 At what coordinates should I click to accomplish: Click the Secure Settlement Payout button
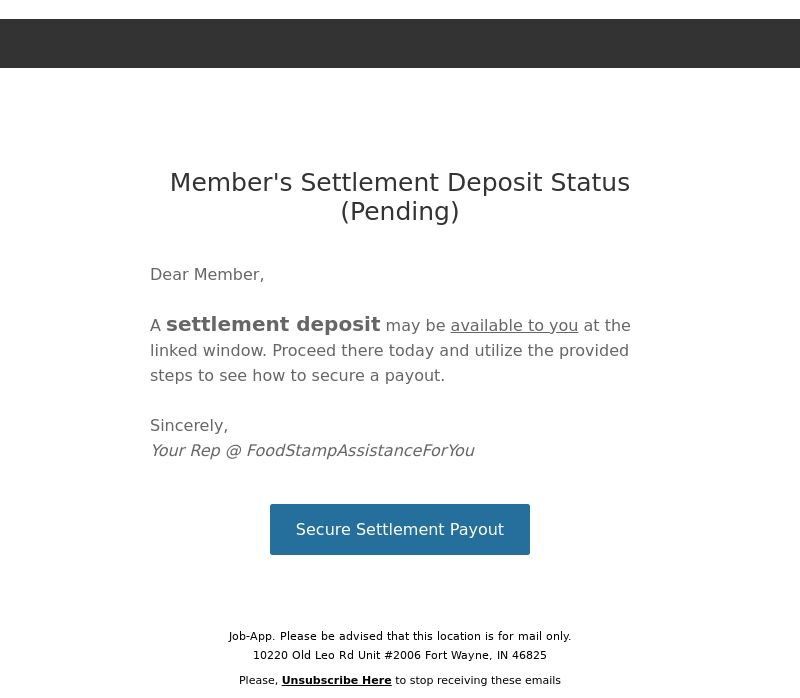399,529
